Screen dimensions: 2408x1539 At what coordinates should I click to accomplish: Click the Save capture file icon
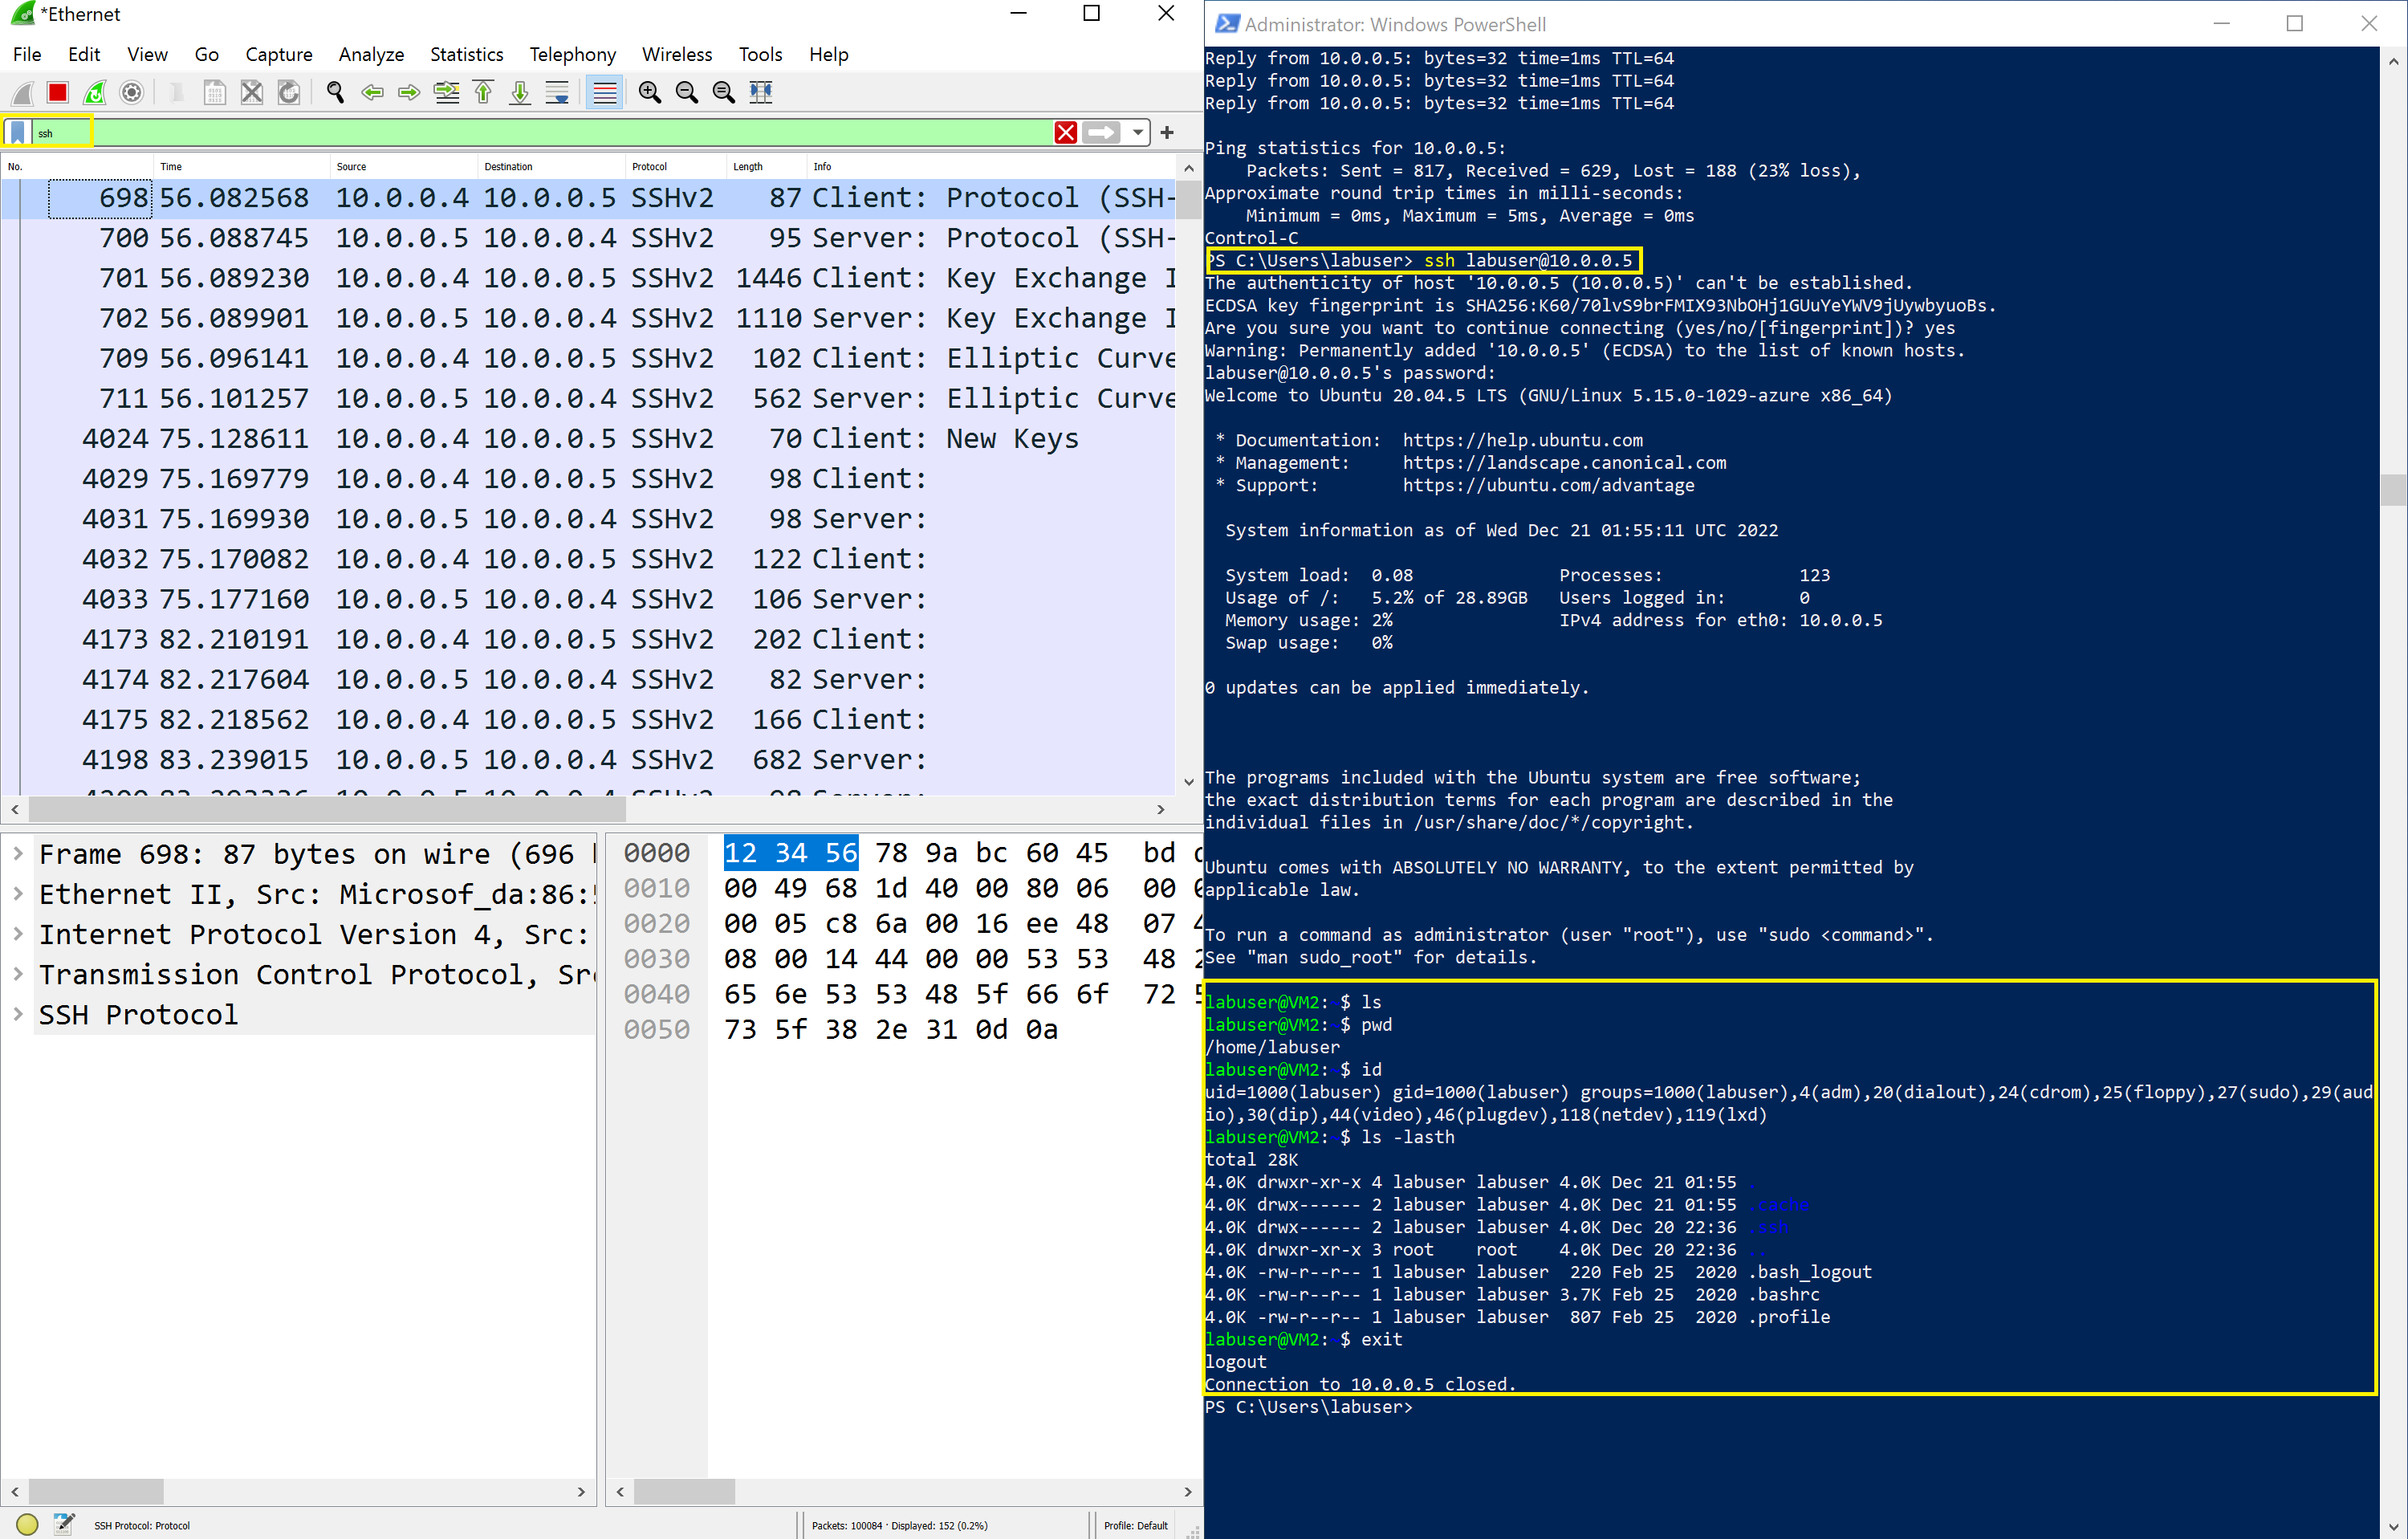click(214, 93)
